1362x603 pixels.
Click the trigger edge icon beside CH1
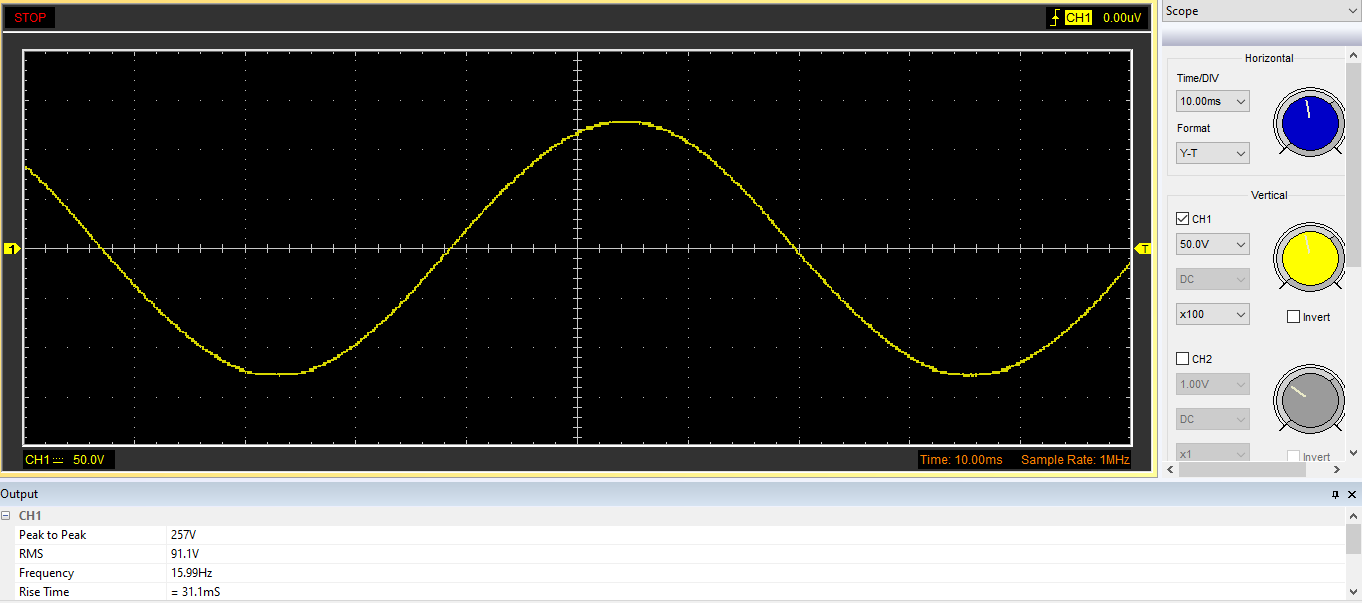point(1055,18)
